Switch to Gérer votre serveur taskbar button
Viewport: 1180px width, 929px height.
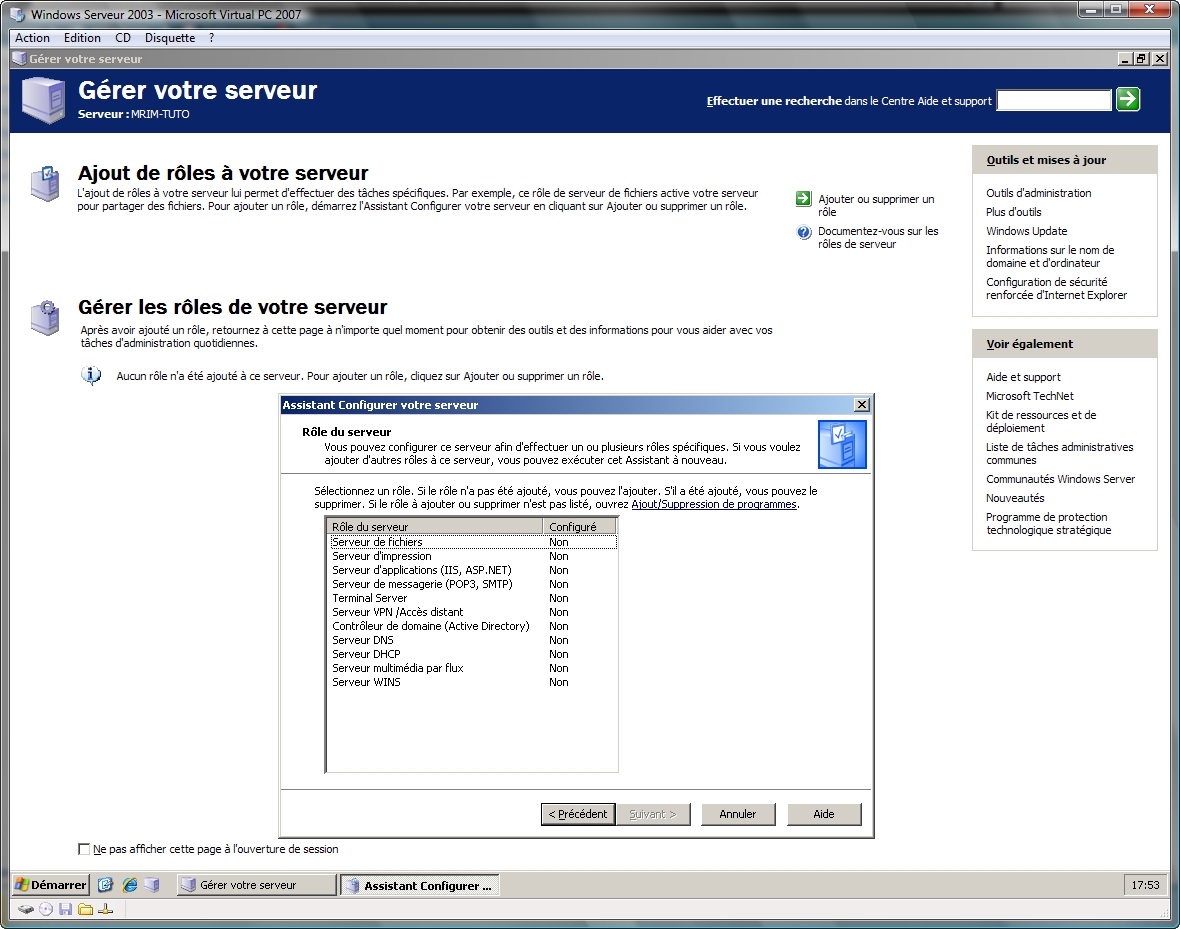point(256,885)
